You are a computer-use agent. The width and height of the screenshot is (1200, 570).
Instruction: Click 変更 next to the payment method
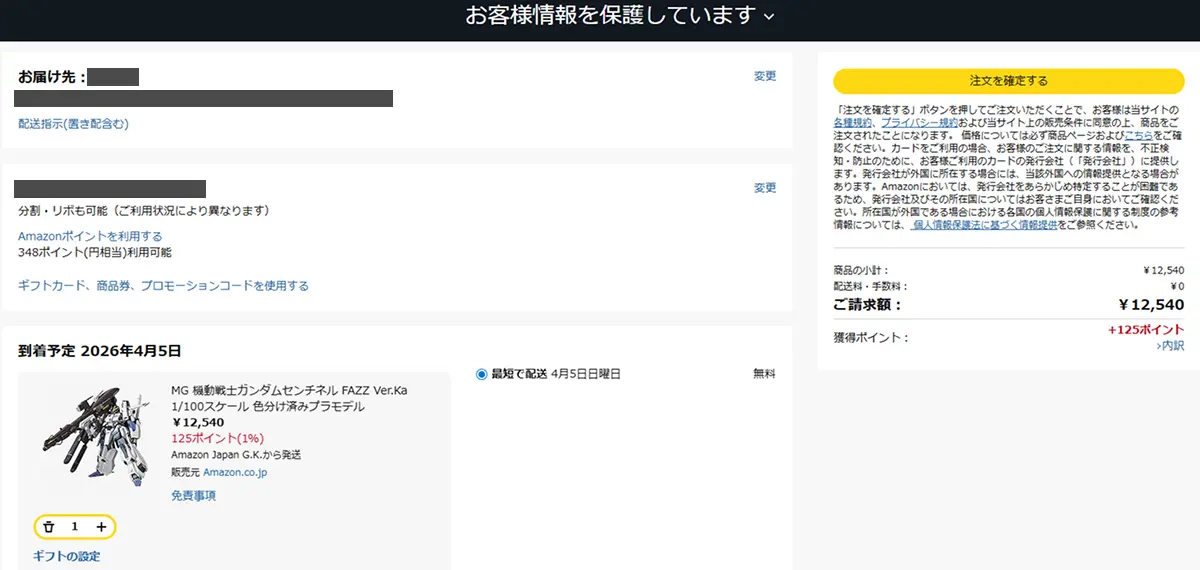click(765, 188)
